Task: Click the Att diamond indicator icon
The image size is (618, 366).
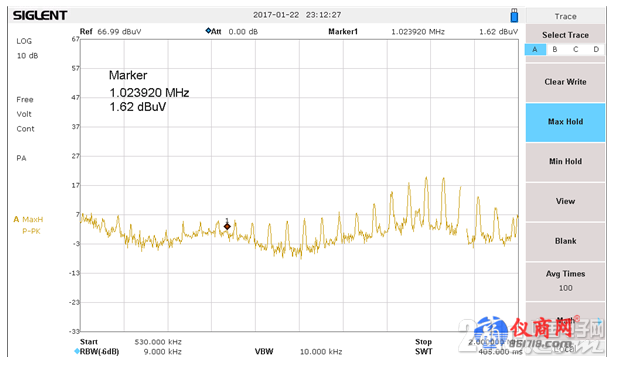Action: coord(208,31)
